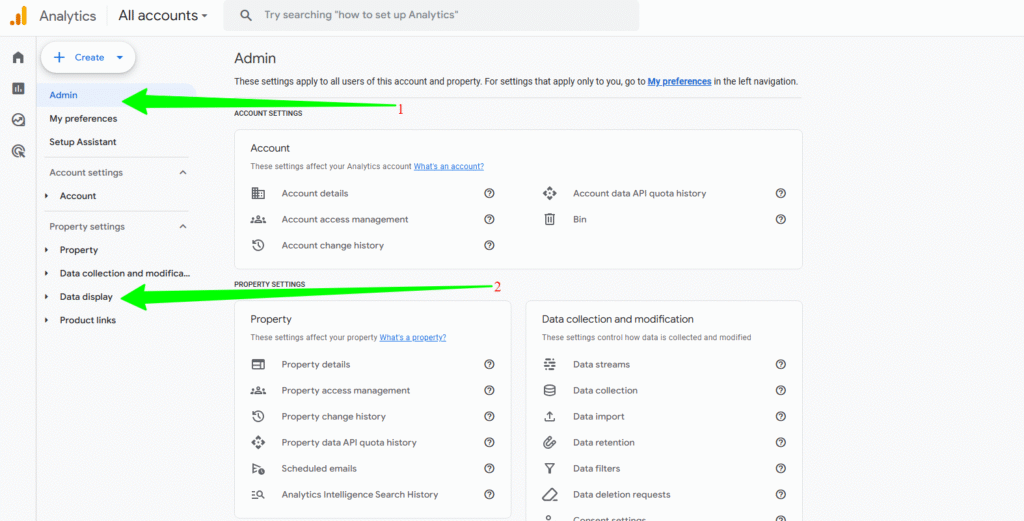The height and width of the screenshot is (521, 1024).
Task: Click the Data import upload icon
Action: pos(549,417)
